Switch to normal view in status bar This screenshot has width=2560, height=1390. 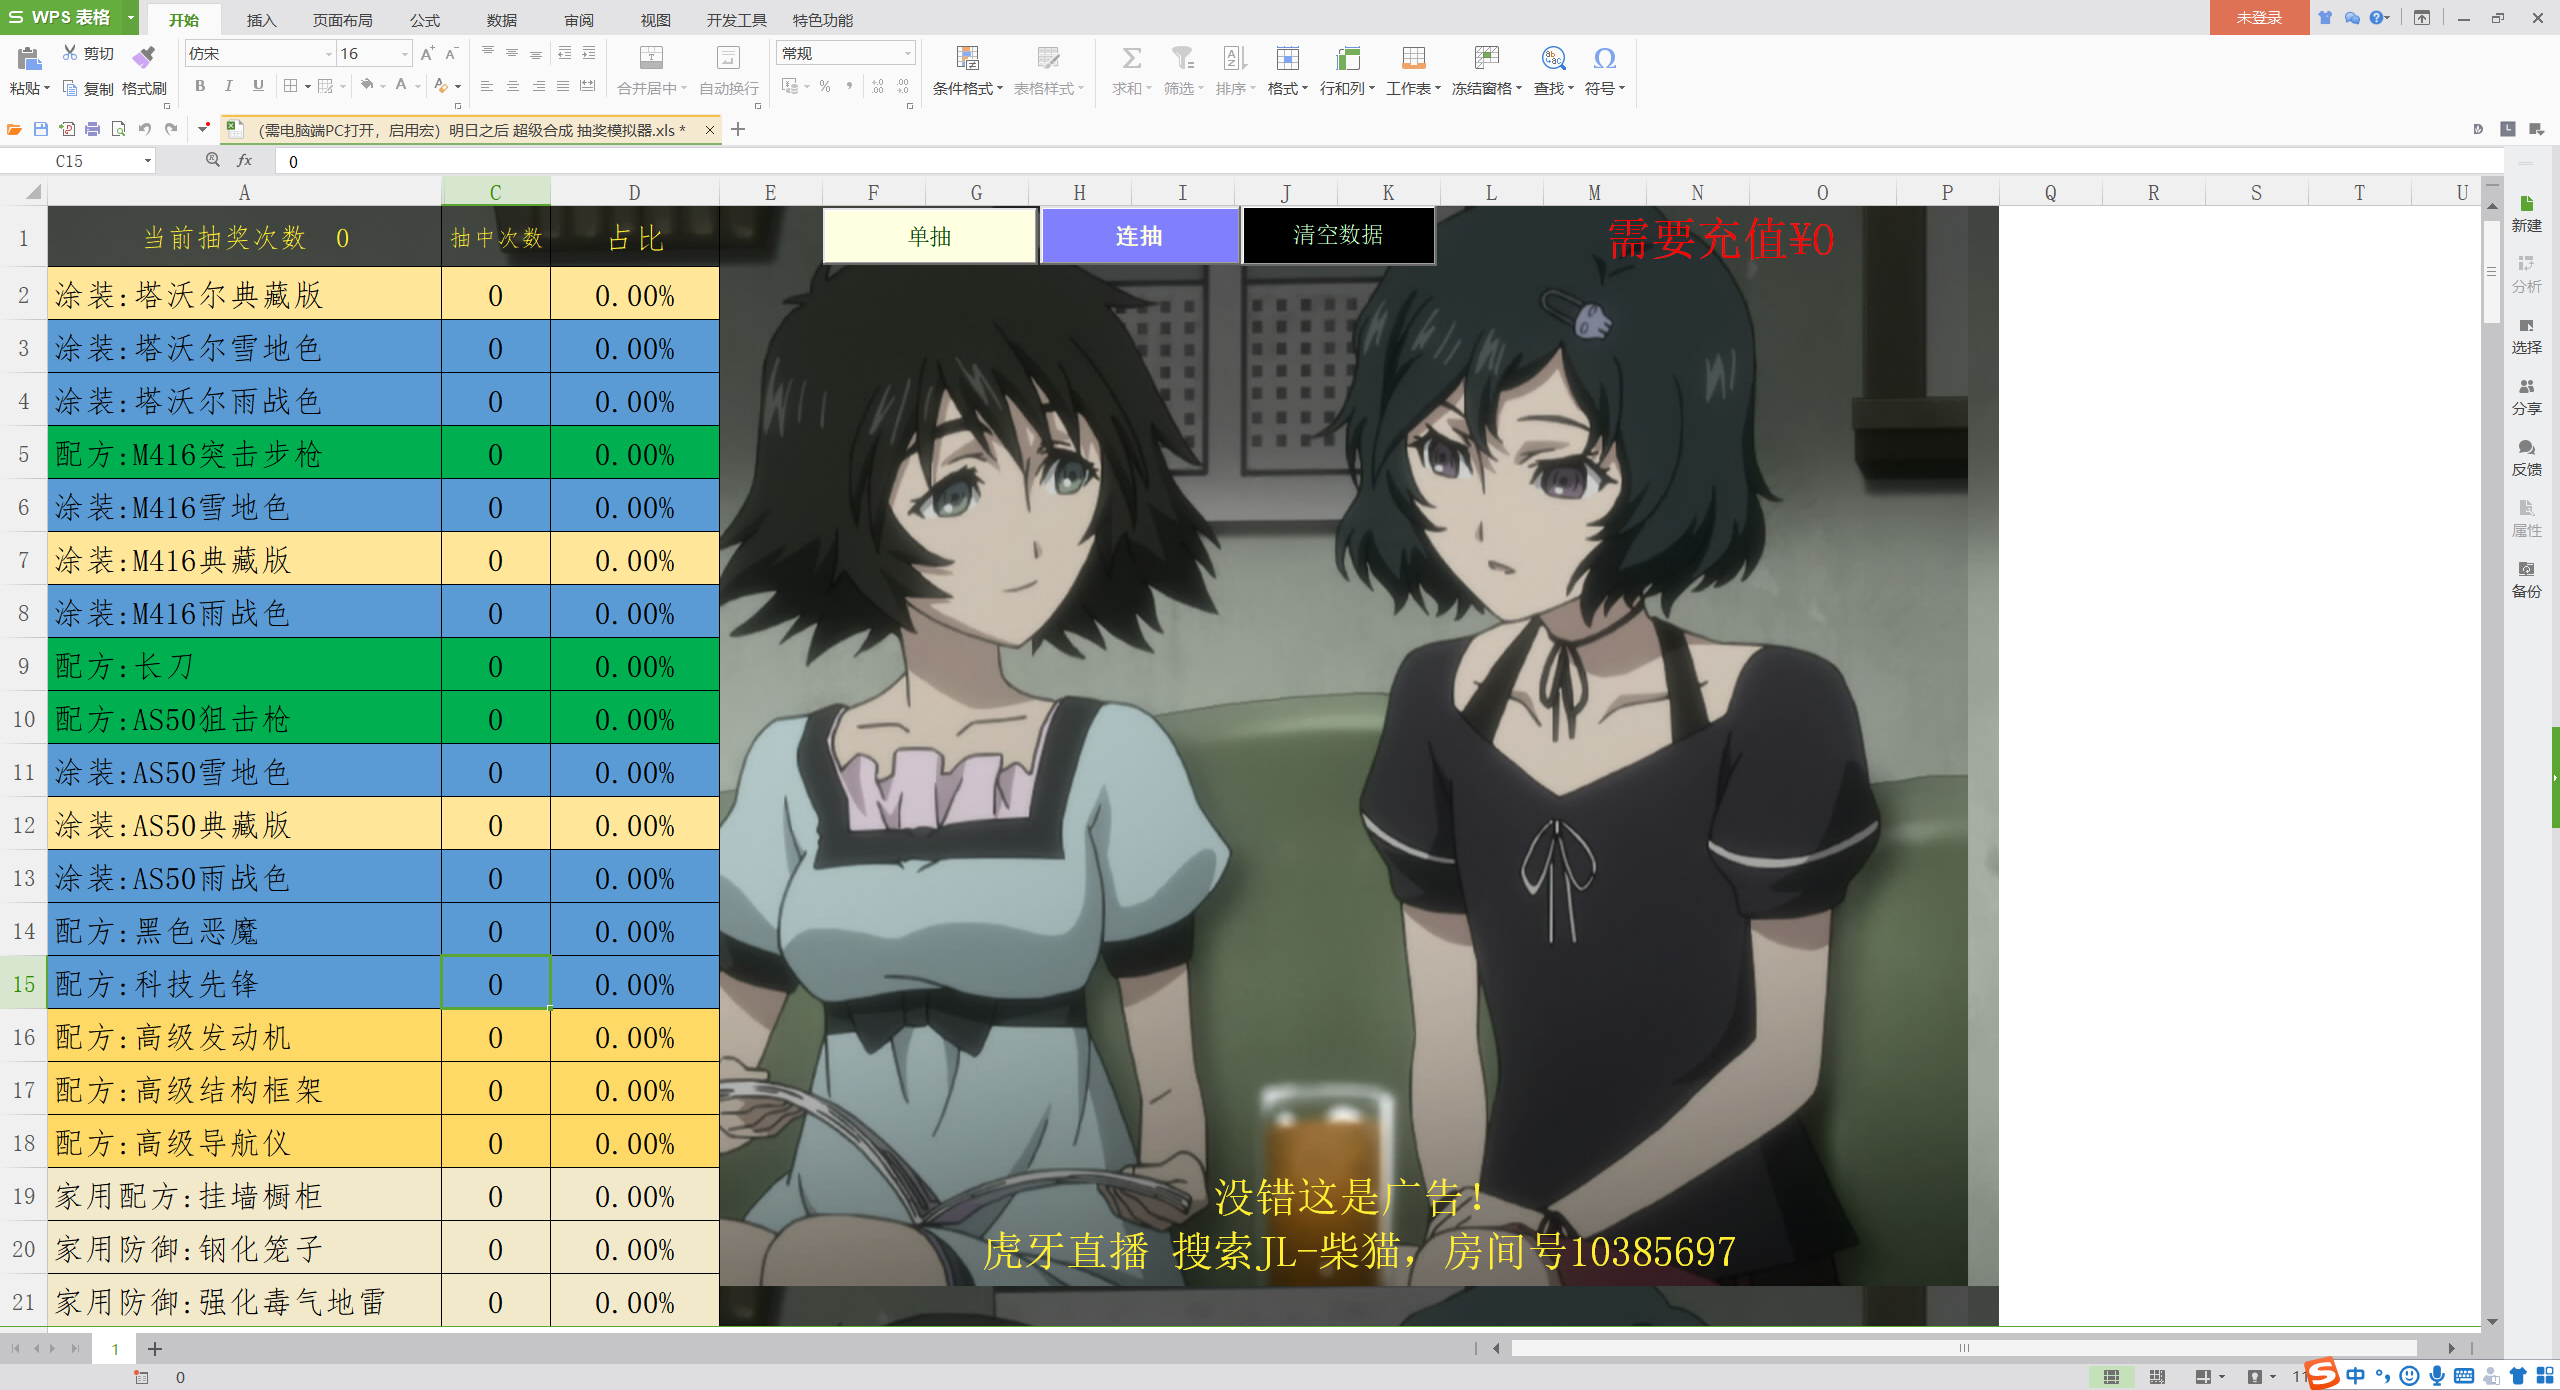(2111, 1377)
